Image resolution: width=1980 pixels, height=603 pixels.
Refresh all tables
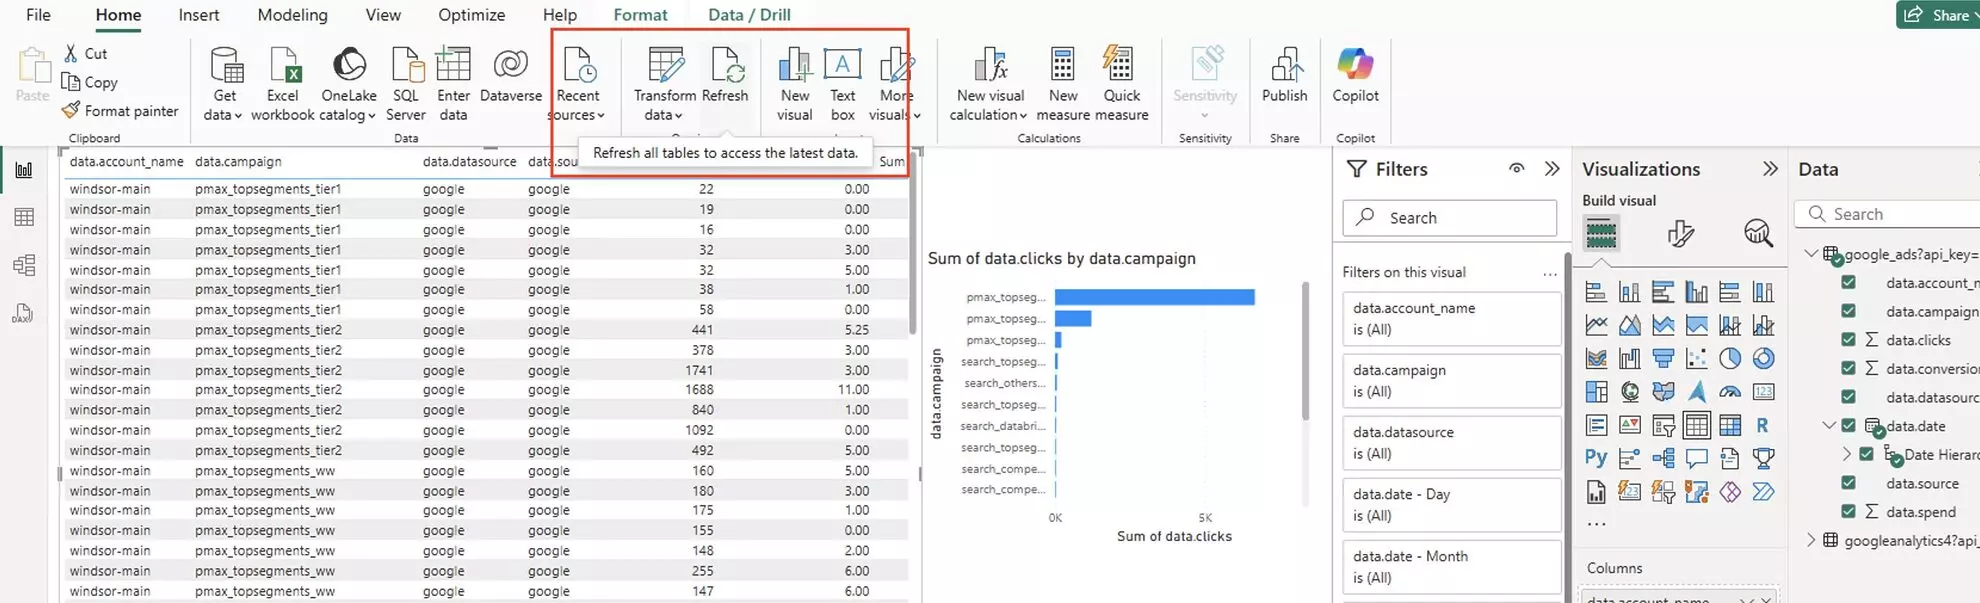pyautogui.click(x=725, y=76)
